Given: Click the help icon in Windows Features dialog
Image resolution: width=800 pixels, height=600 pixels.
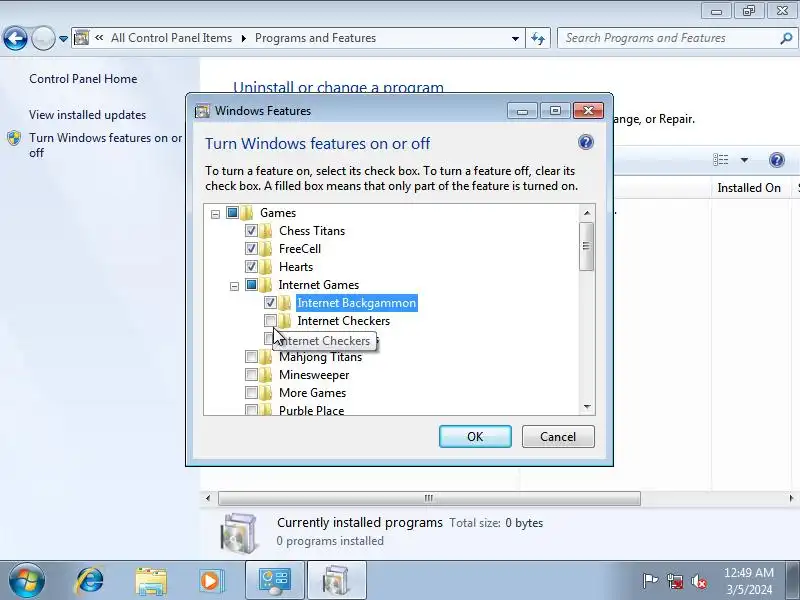Looking at the screenshot, I should coord(586,142).
